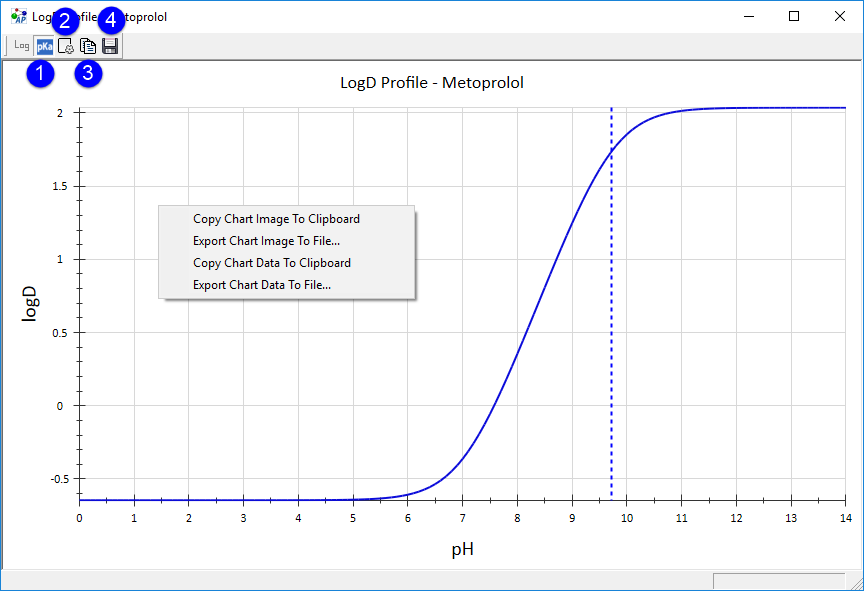Click the chart title 'LogD Profile - Metoprolol'

(x=432, y=83)
